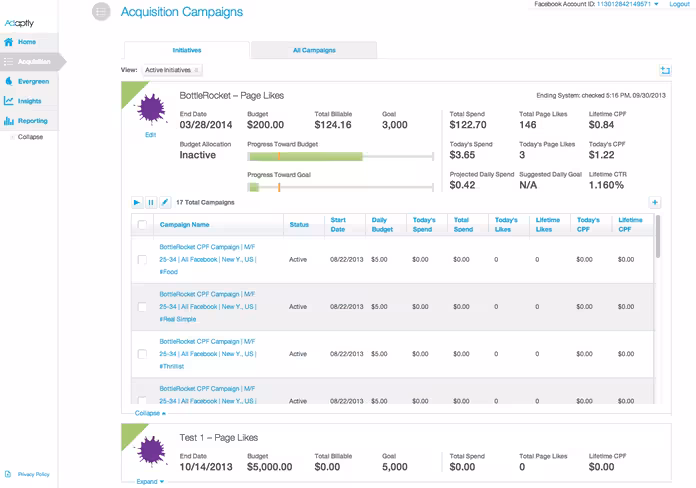Image resolution: width=696 pixels, height=488 pixels.
Task: Sort by Total Spend column header
Action: (463, 225)
